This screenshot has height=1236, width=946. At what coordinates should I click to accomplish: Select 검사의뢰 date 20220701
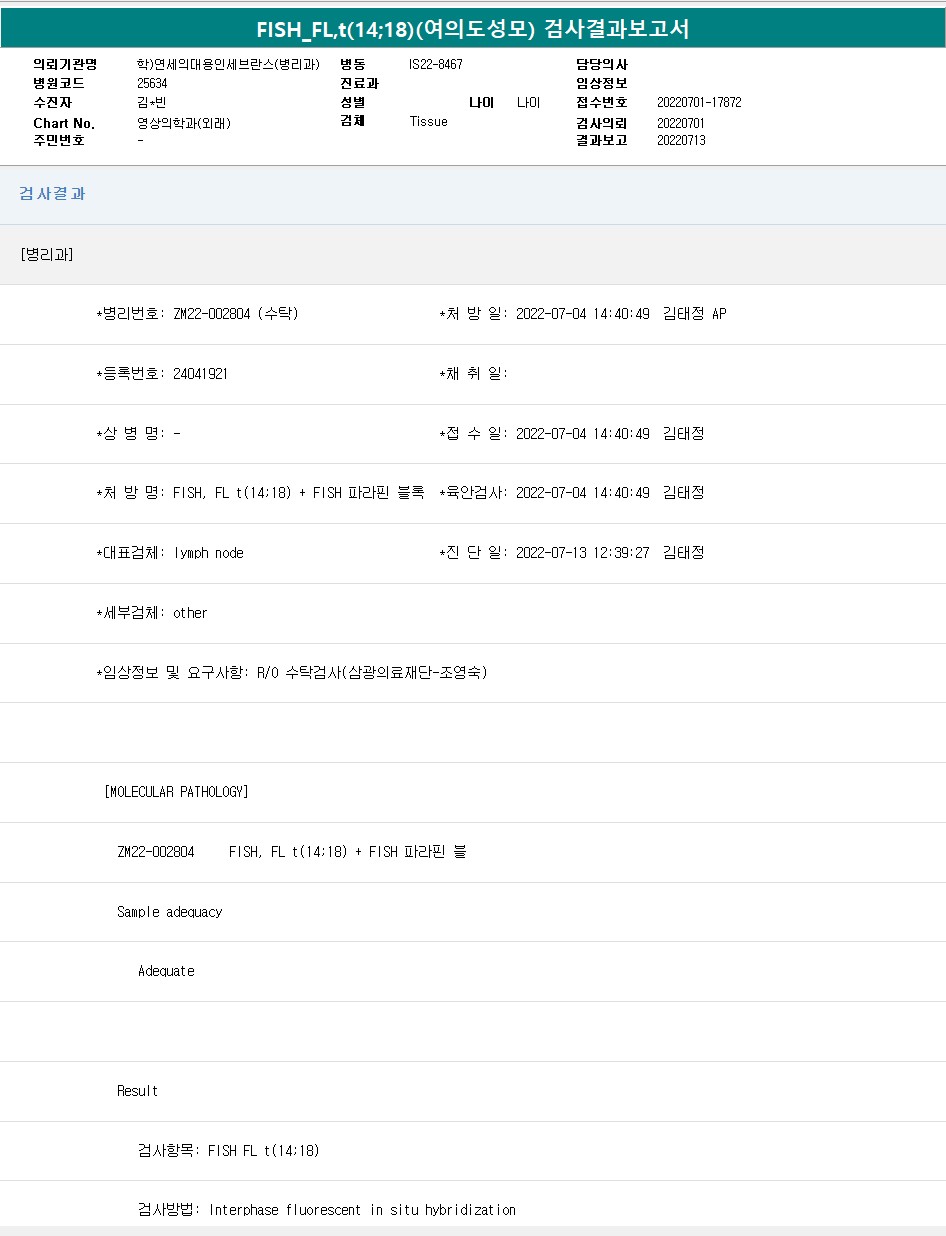click(681, 123)
